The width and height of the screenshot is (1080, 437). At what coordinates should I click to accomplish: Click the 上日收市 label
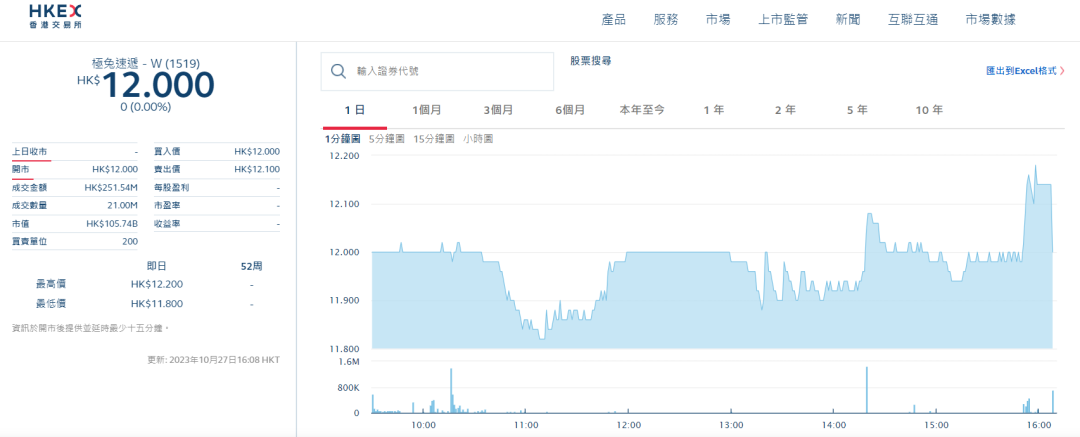(29, 151)
